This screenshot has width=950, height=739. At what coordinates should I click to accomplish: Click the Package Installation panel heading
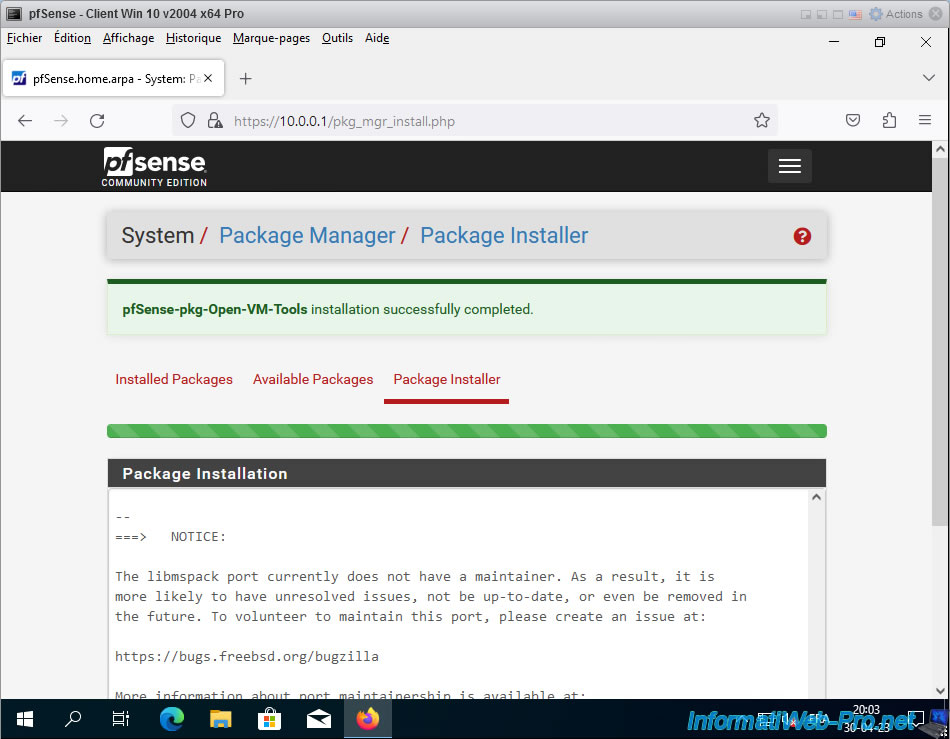(x=467, y=474)
